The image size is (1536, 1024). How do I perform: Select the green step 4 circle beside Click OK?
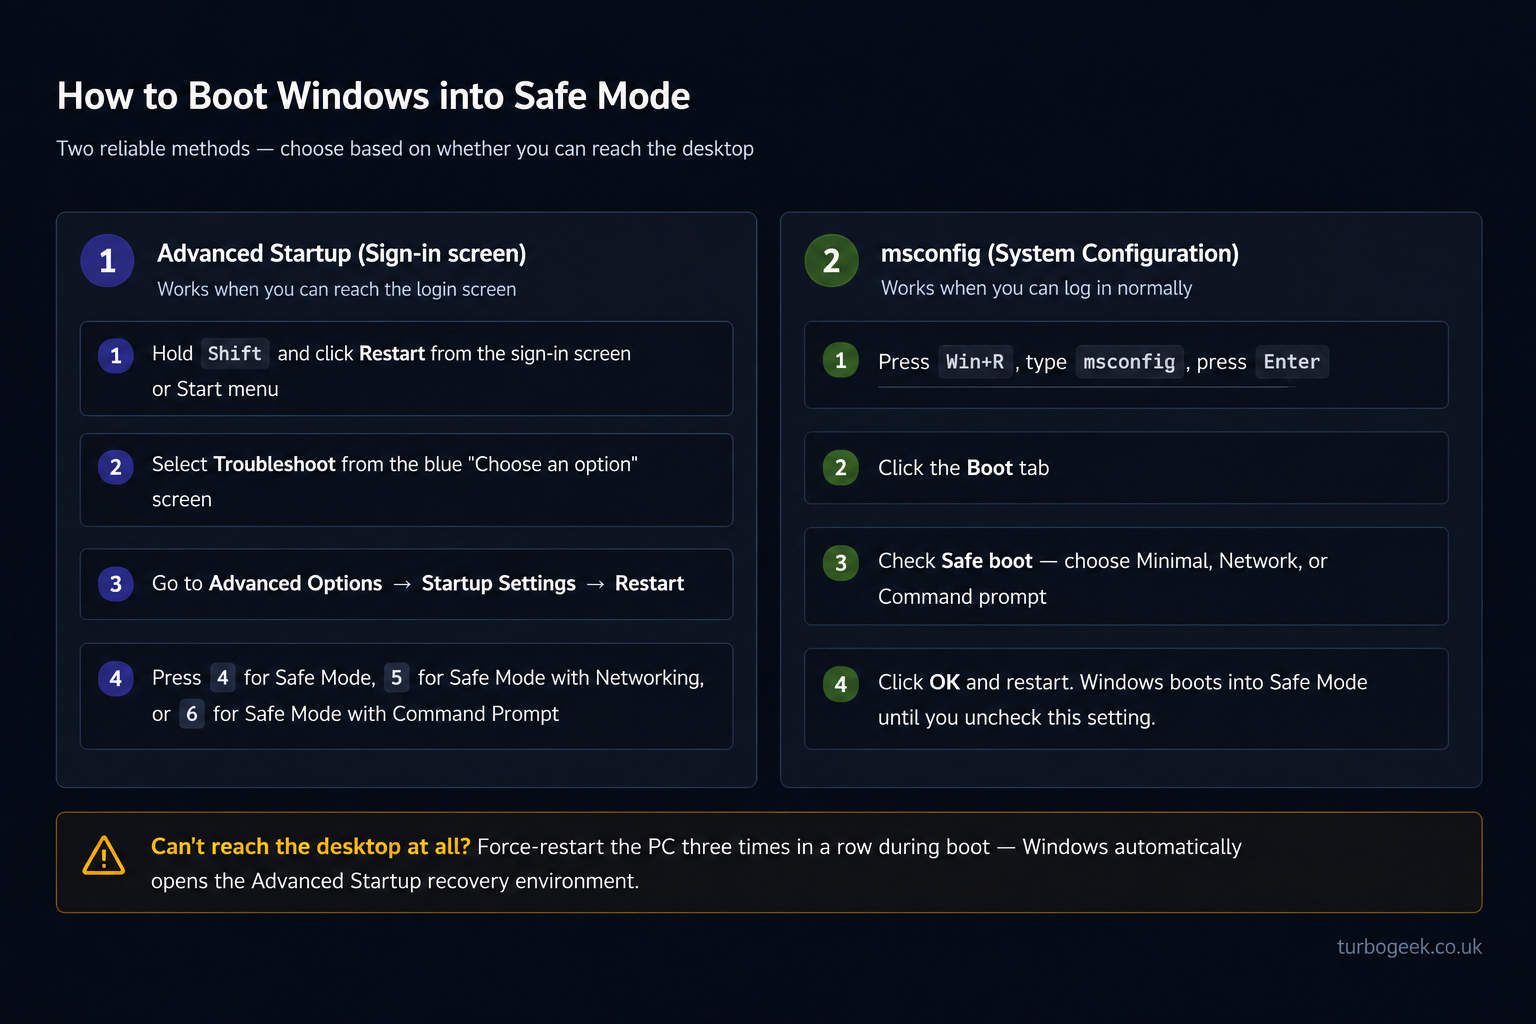[840, 684]
